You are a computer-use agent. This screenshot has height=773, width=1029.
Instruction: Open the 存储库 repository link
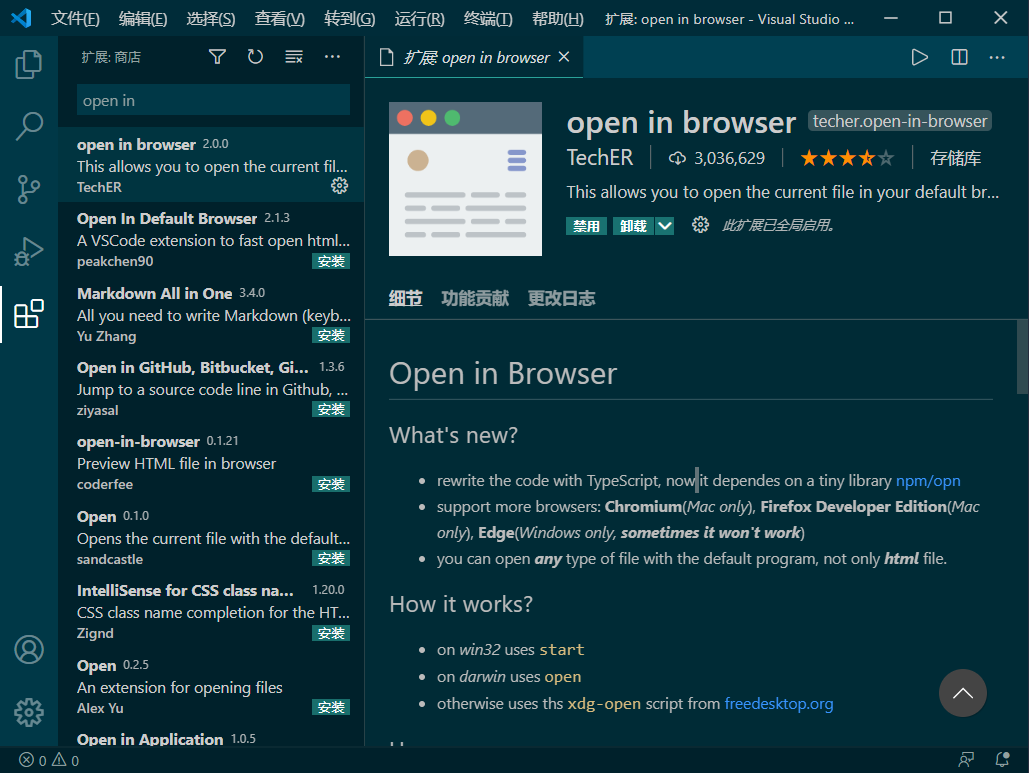point(956,158)
